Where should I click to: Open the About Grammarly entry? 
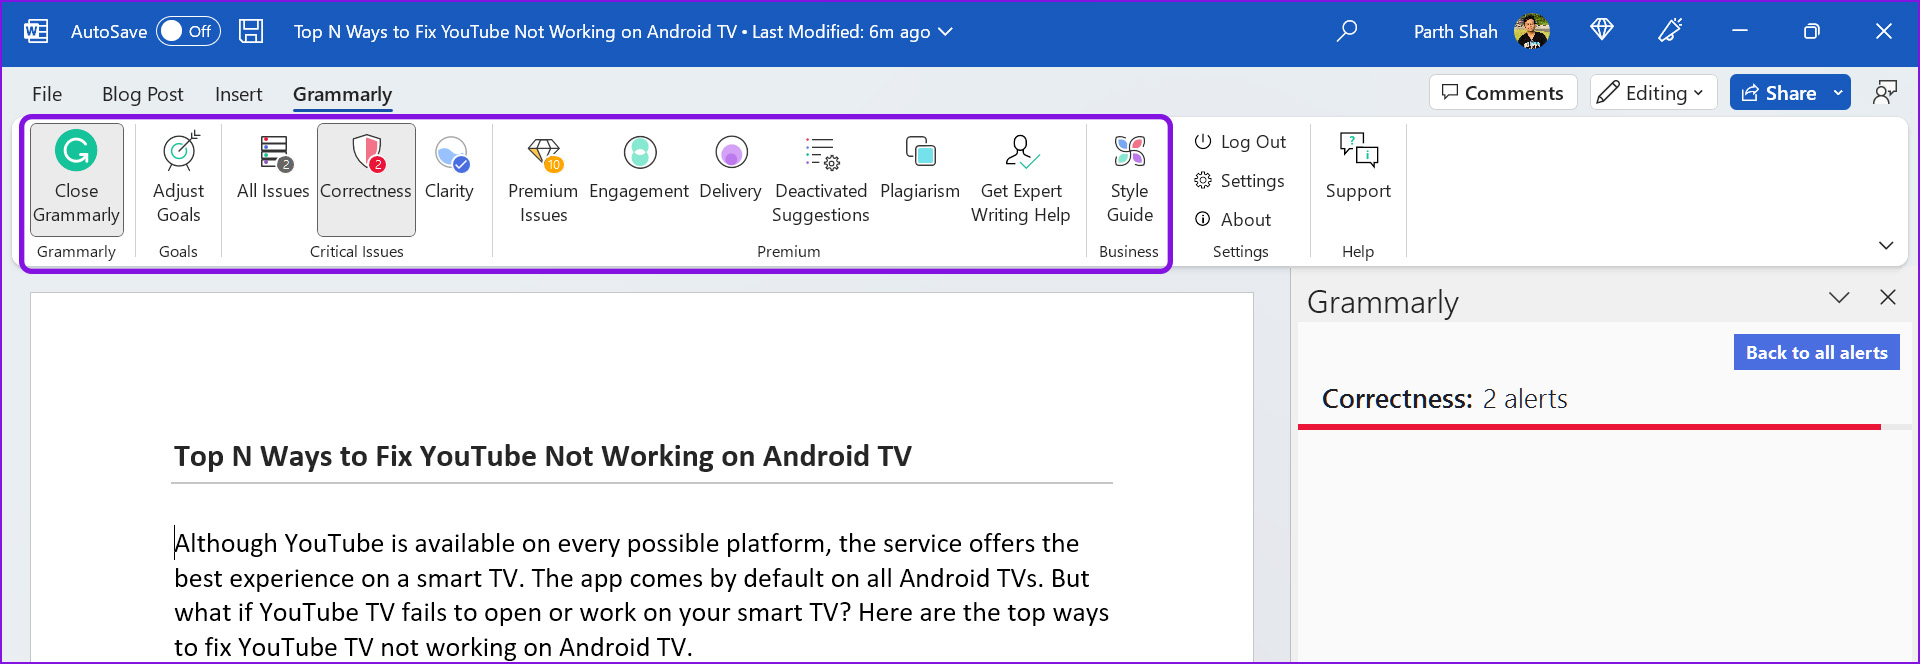point(1233,220)
